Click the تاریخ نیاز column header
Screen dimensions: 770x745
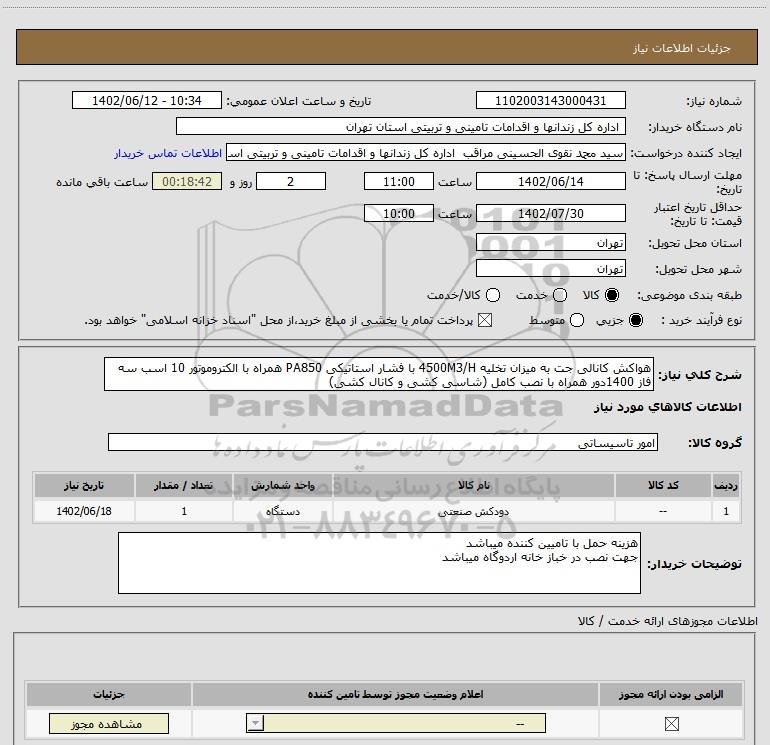84,485
